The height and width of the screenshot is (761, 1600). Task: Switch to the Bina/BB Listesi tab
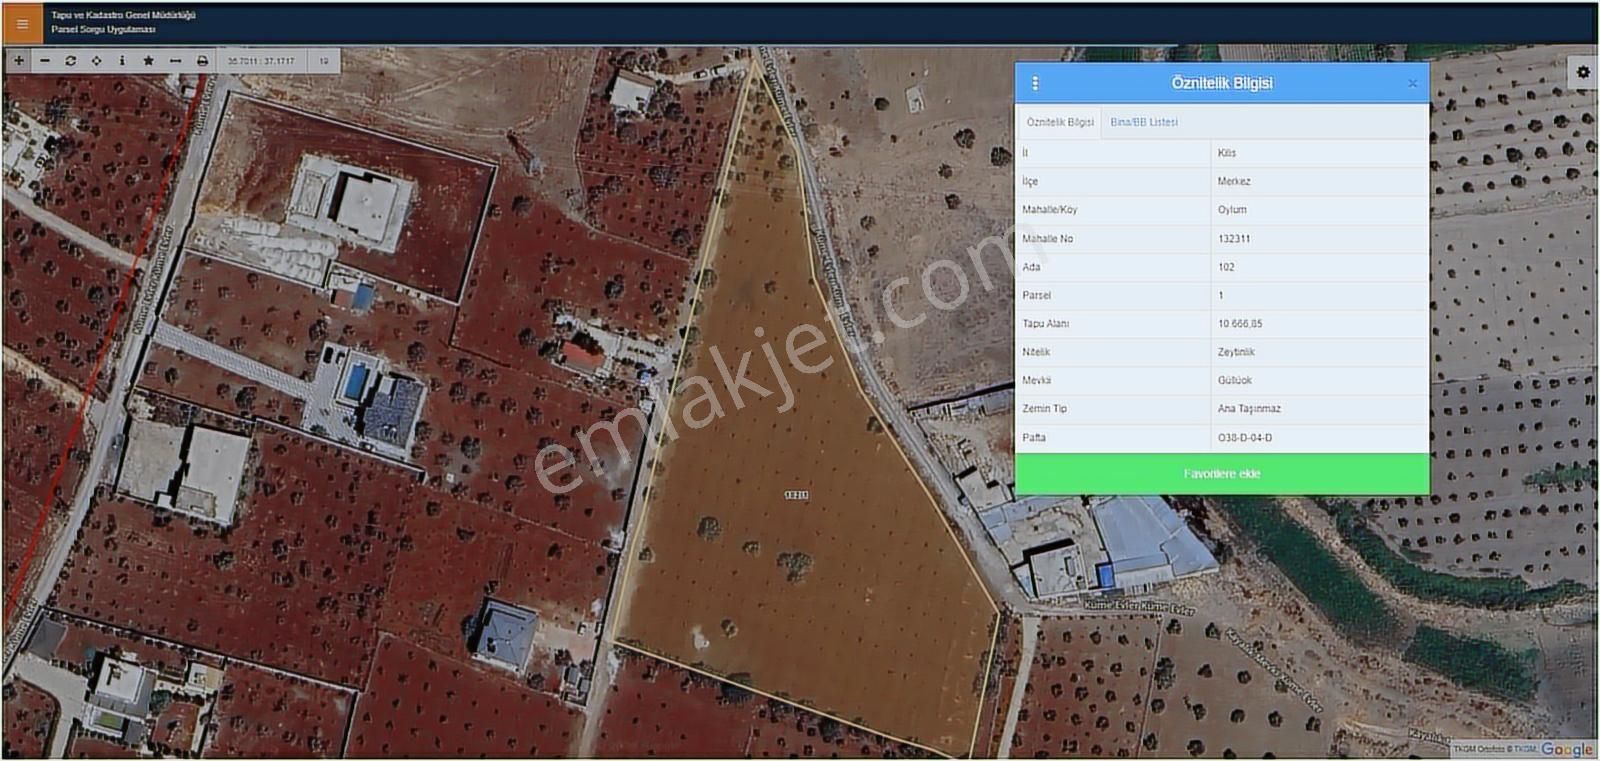click(x=1144, y=122)
